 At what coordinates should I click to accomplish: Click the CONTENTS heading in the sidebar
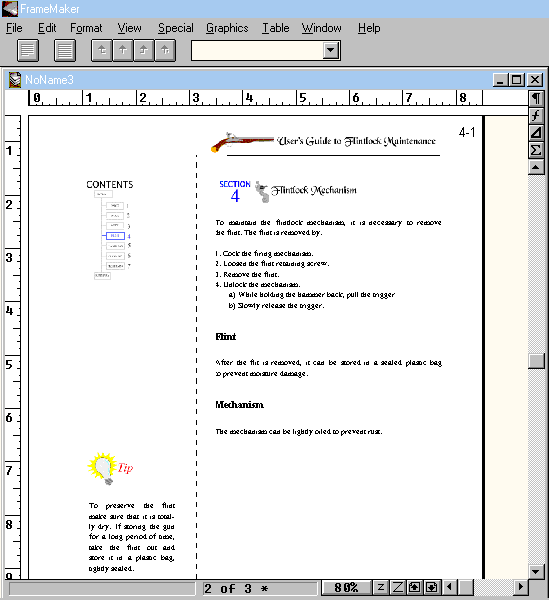tap(110, 184)
